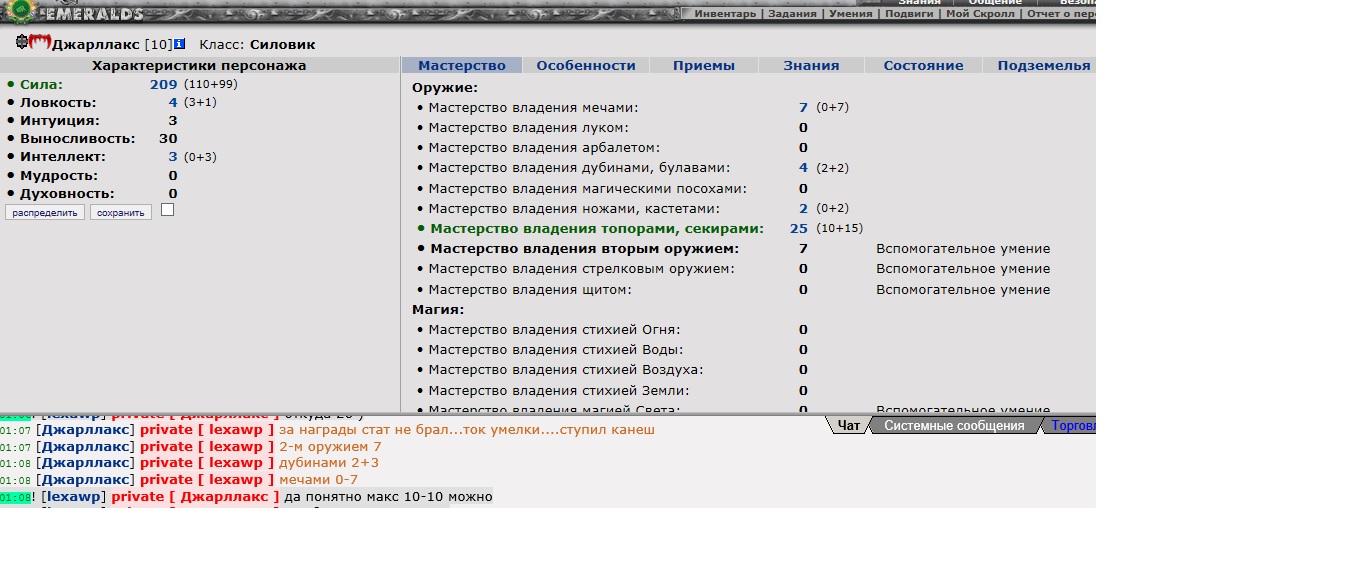Viewport: 1351px width, 579px height.
Task: Click the Характеристики персонажа heading
Action: point(199,65)
